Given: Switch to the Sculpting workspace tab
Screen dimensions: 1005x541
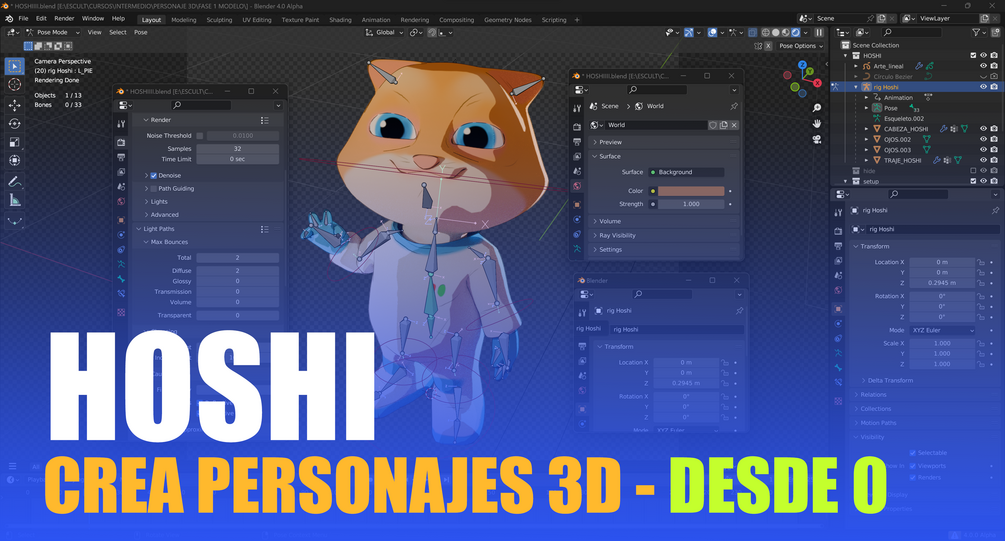Looking at the screenshot, I should [x=219, y=20].
